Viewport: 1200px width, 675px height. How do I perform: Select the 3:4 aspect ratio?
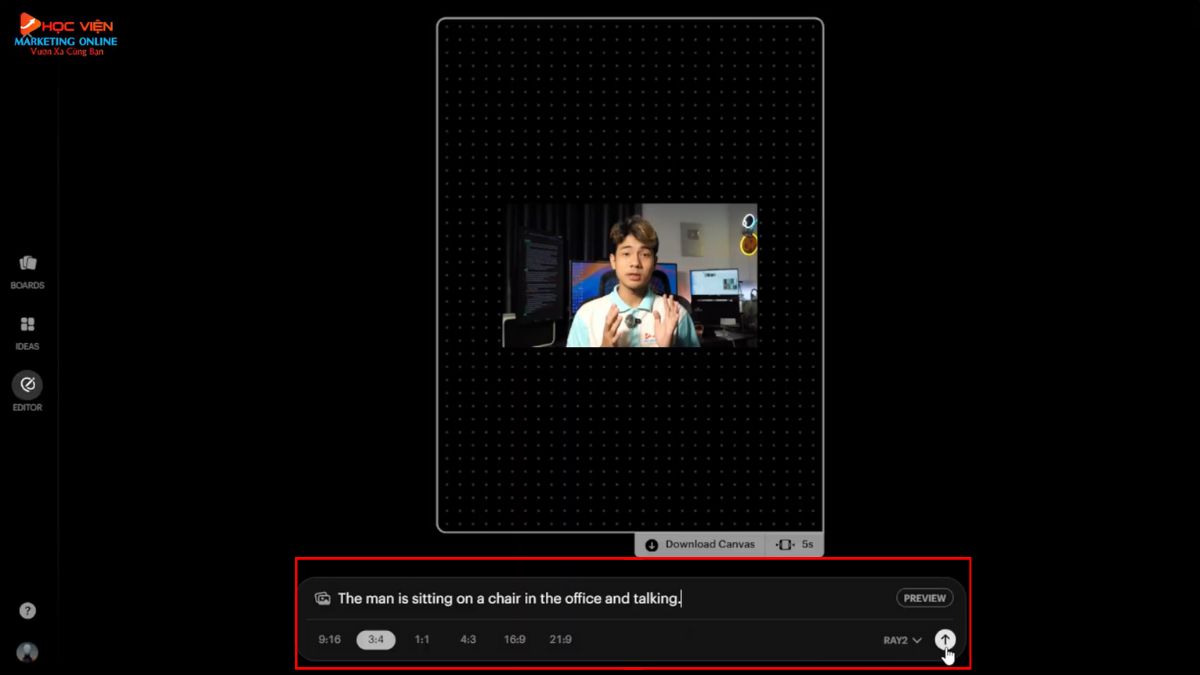click(x=376, y=639)
